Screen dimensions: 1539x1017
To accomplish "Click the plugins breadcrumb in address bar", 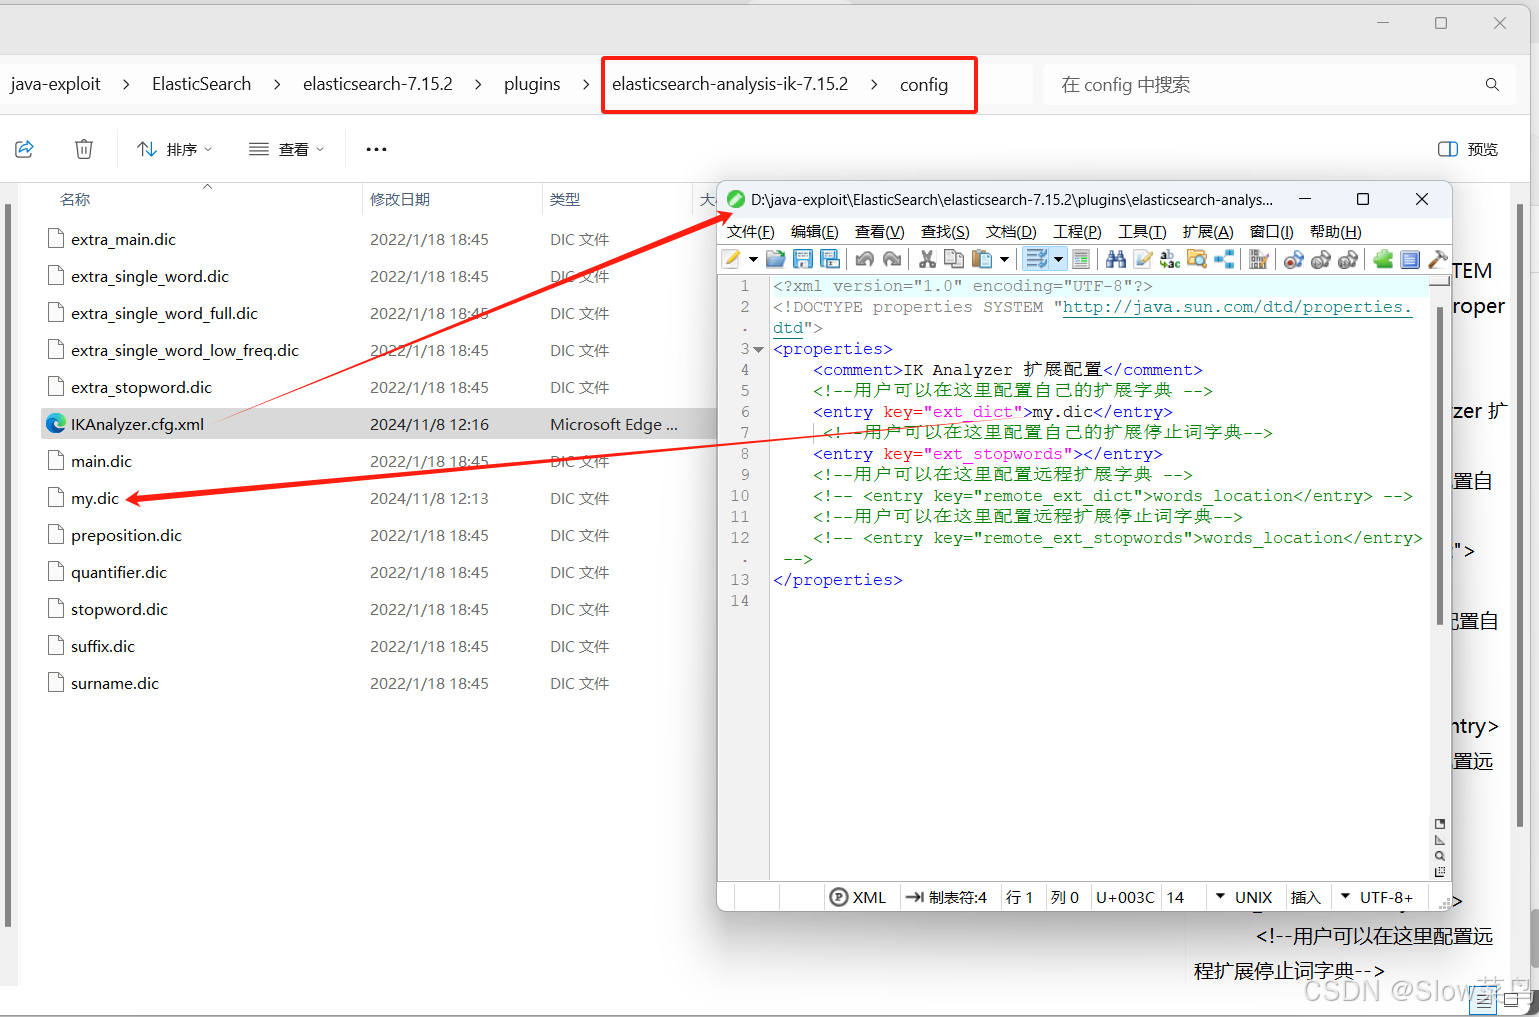I will [532, 84].
